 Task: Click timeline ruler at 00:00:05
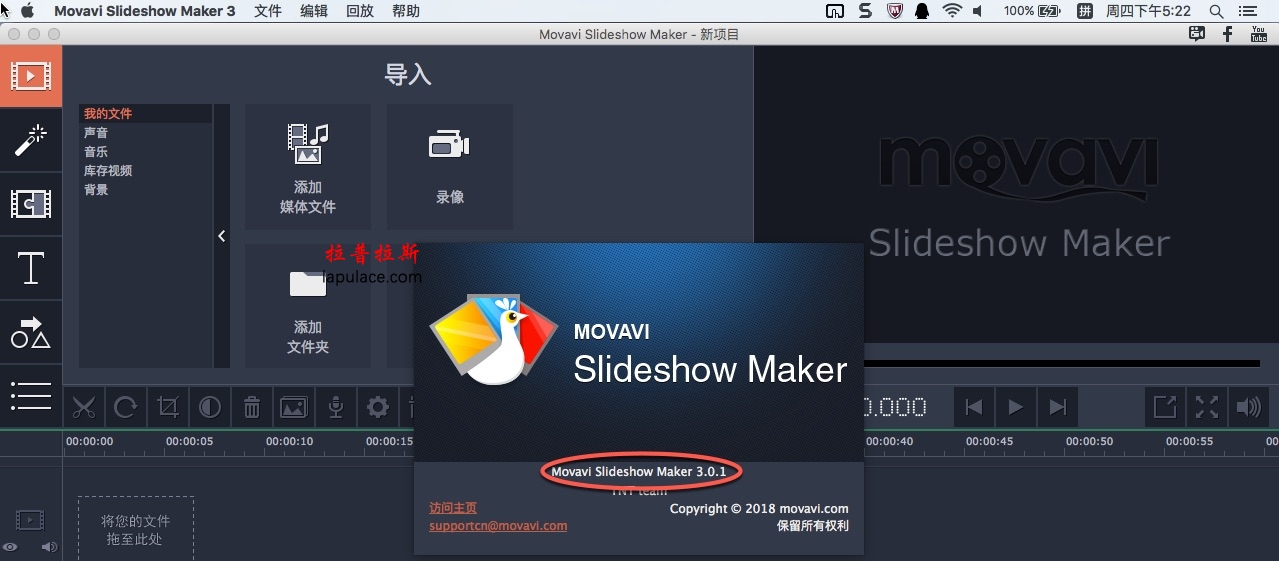(x=189, y=441)
